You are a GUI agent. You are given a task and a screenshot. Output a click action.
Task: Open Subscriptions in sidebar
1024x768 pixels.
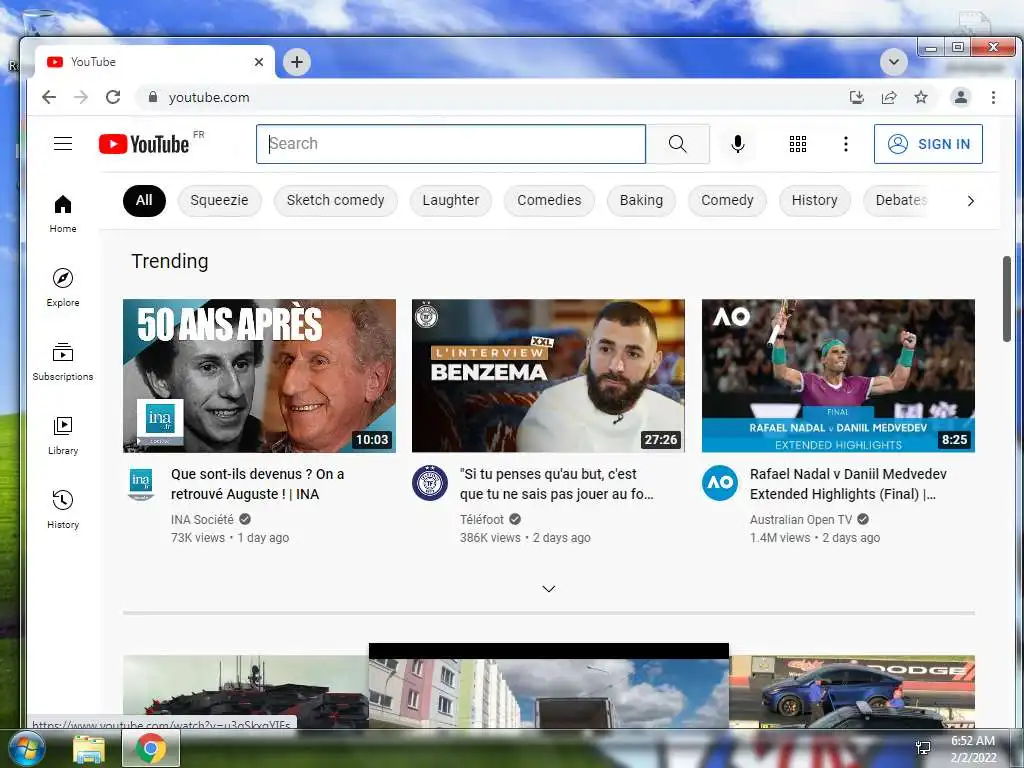coord(63,362)
